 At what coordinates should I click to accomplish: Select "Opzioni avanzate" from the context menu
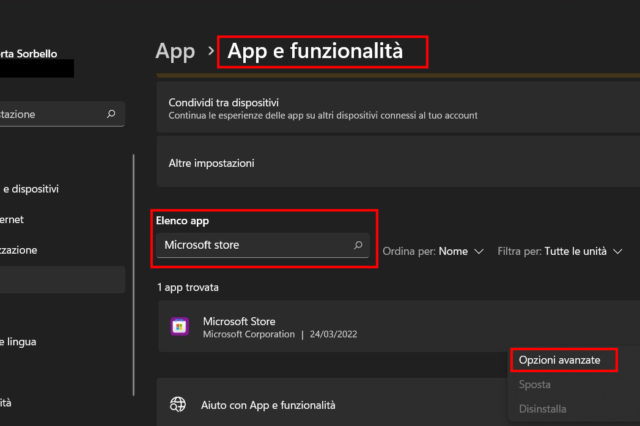coord(563,359)
